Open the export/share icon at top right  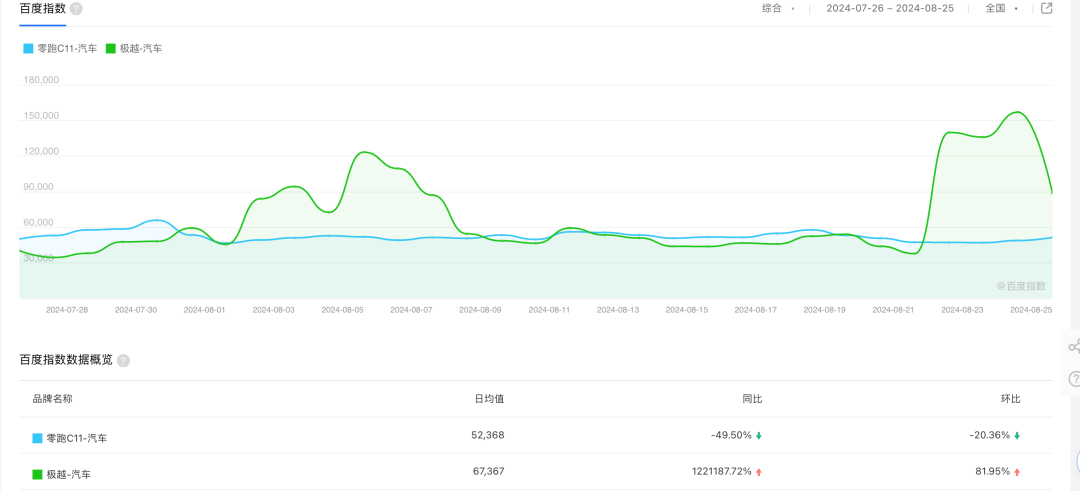click(1046, 8)
